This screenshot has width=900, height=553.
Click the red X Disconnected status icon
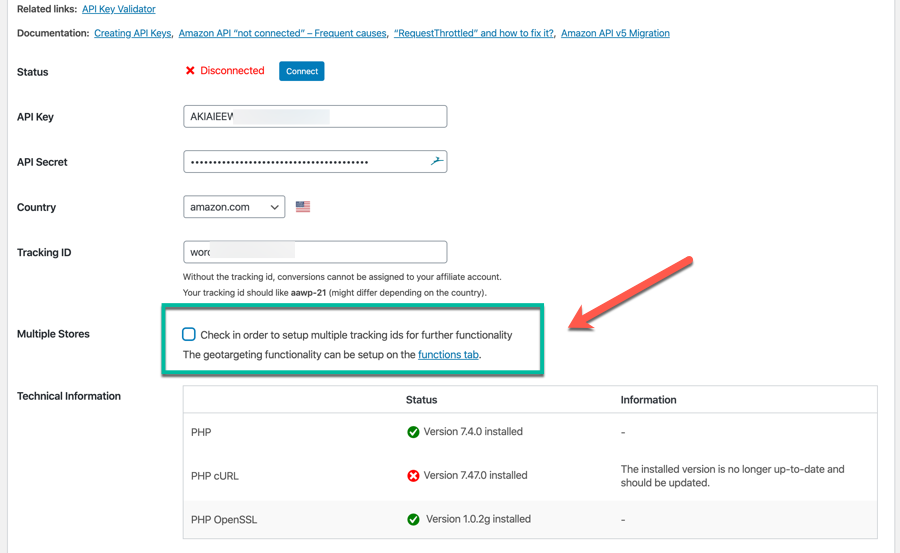pyautogui.click(x=190, y=71)
